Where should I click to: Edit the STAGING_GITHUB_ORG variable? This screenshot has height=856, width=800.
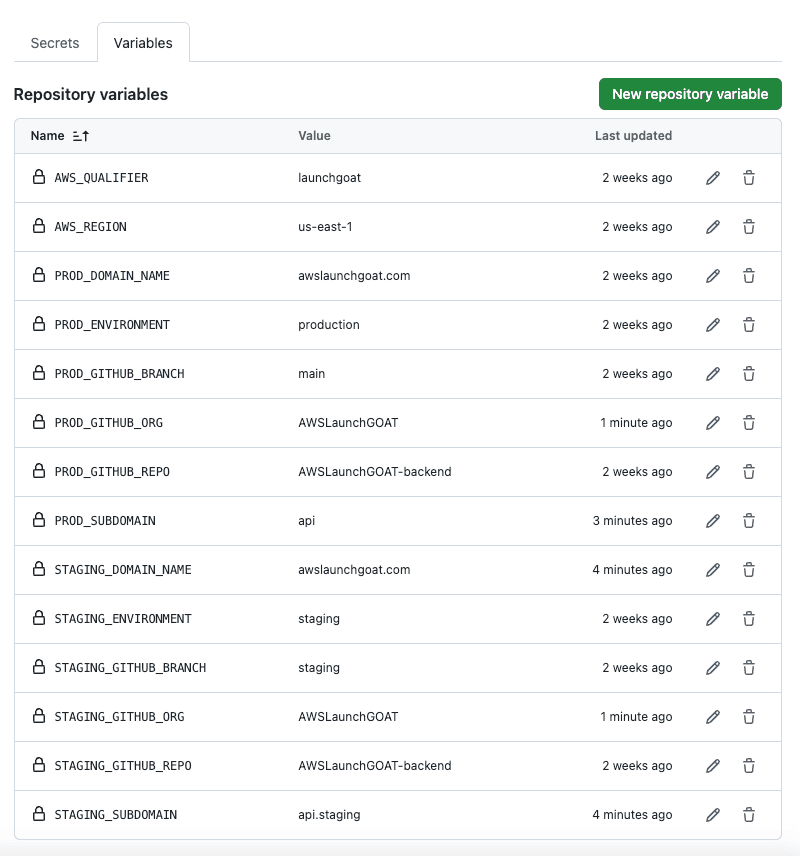[713, 717]
